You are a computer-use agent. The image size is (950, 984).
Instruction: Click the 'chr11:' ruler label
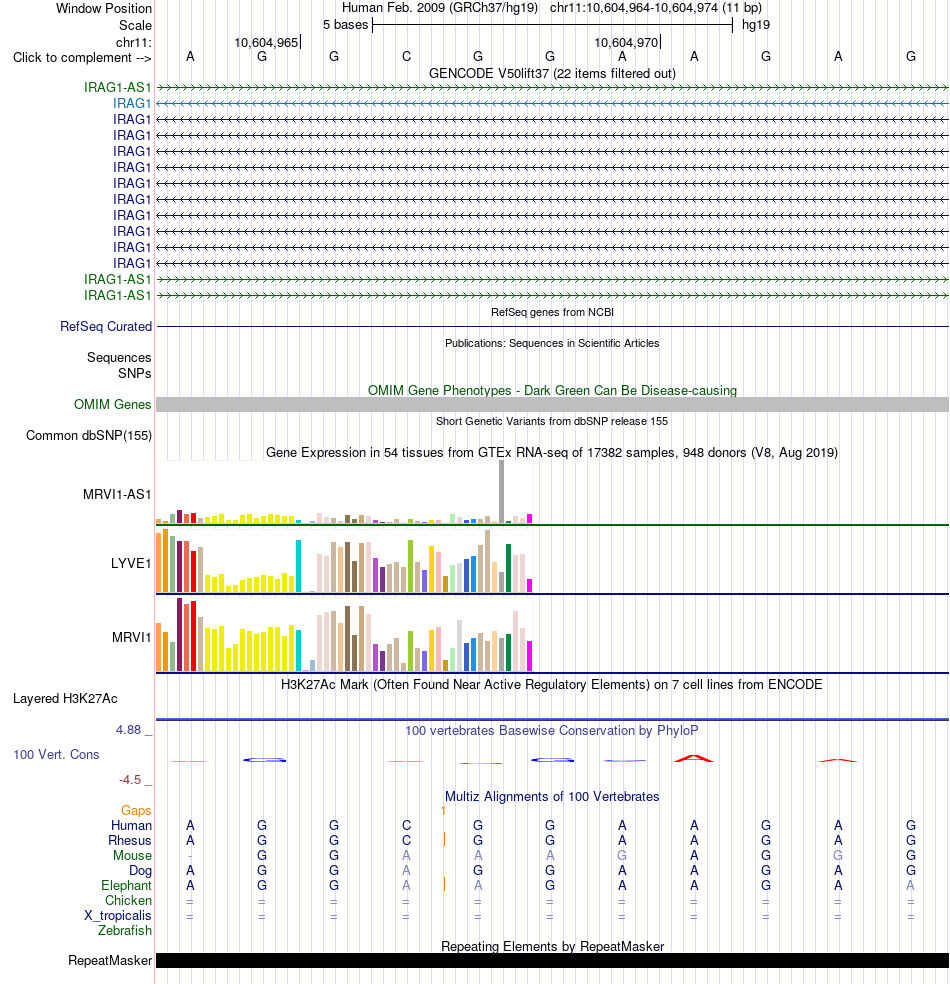(x=134, y=43)
